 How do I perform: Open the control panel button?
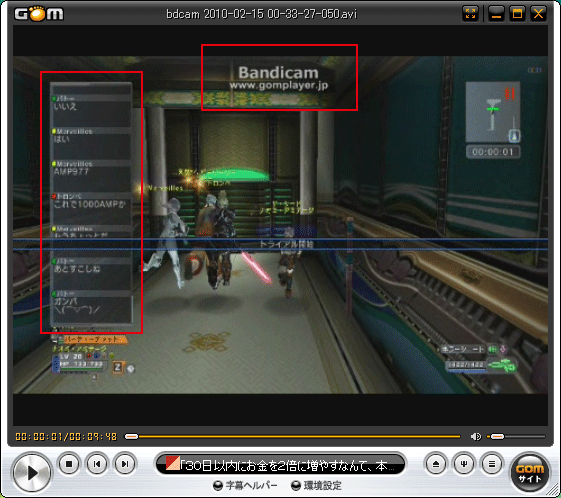pos(464,464)
